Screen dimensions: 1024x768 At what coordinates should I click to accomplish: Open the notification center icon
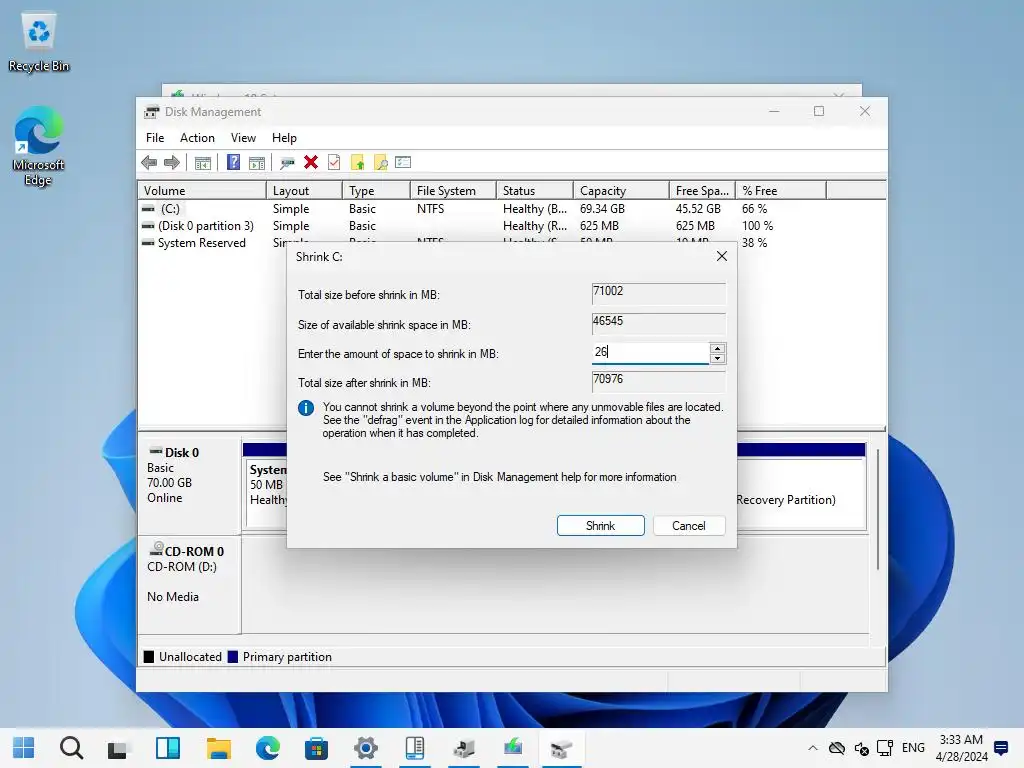point(1000,748)
